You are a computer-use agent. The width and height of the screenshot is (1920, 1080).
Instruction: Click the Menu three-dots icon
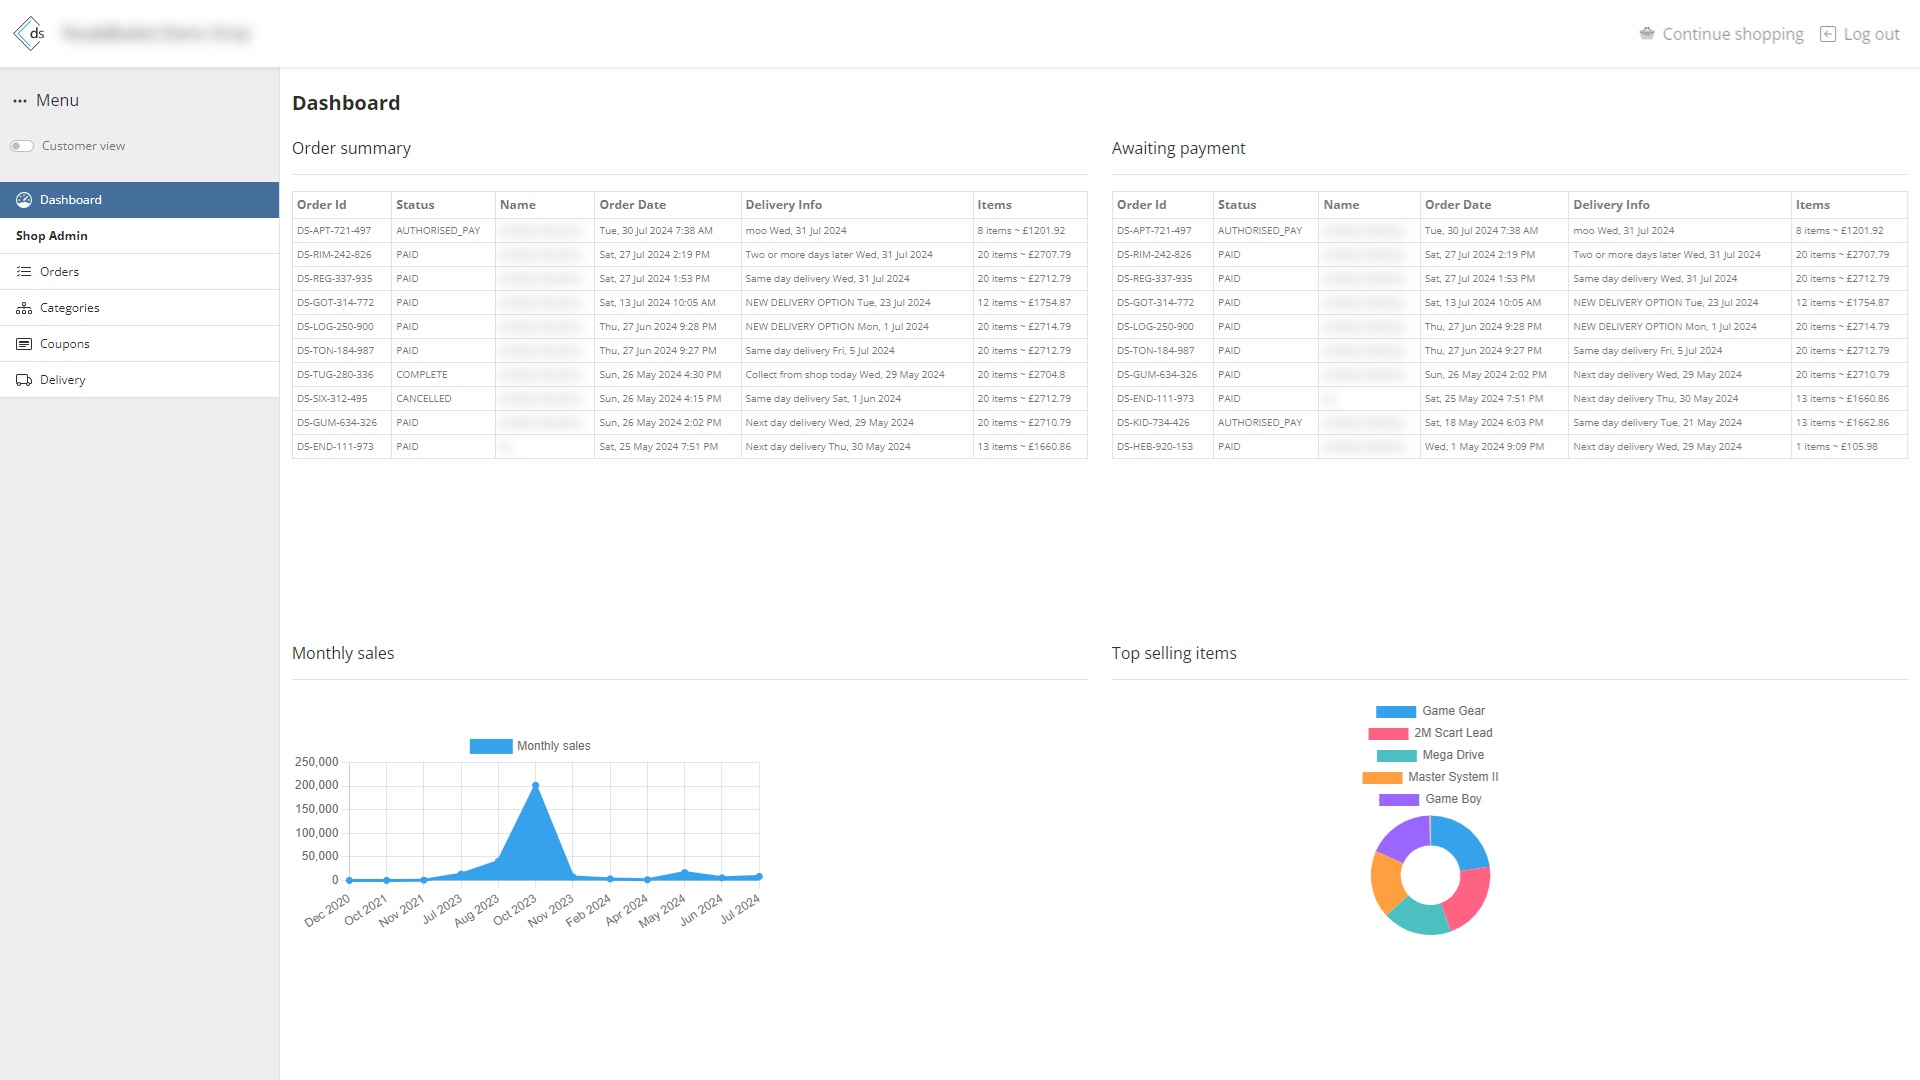pos(20,101)
